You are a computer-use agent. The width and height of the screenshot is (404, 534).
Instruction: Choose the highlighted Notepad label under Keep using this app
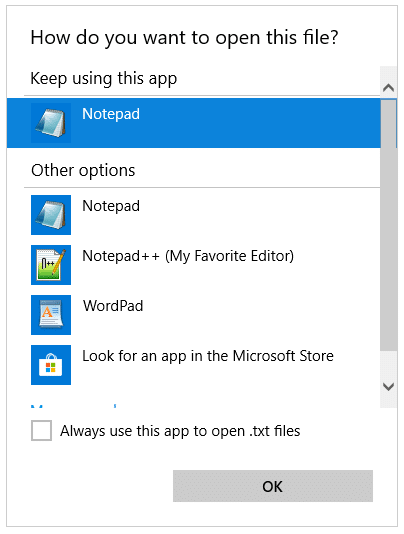tap(111, 114)
